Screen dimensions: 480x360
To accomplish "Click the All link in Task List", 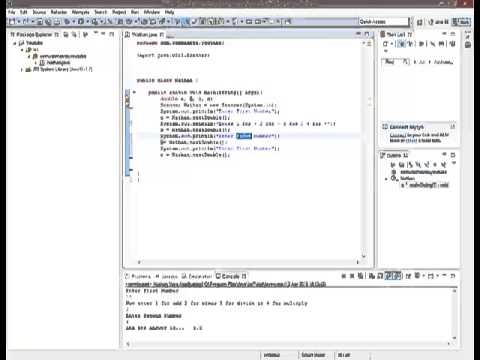I will (422, 62).
